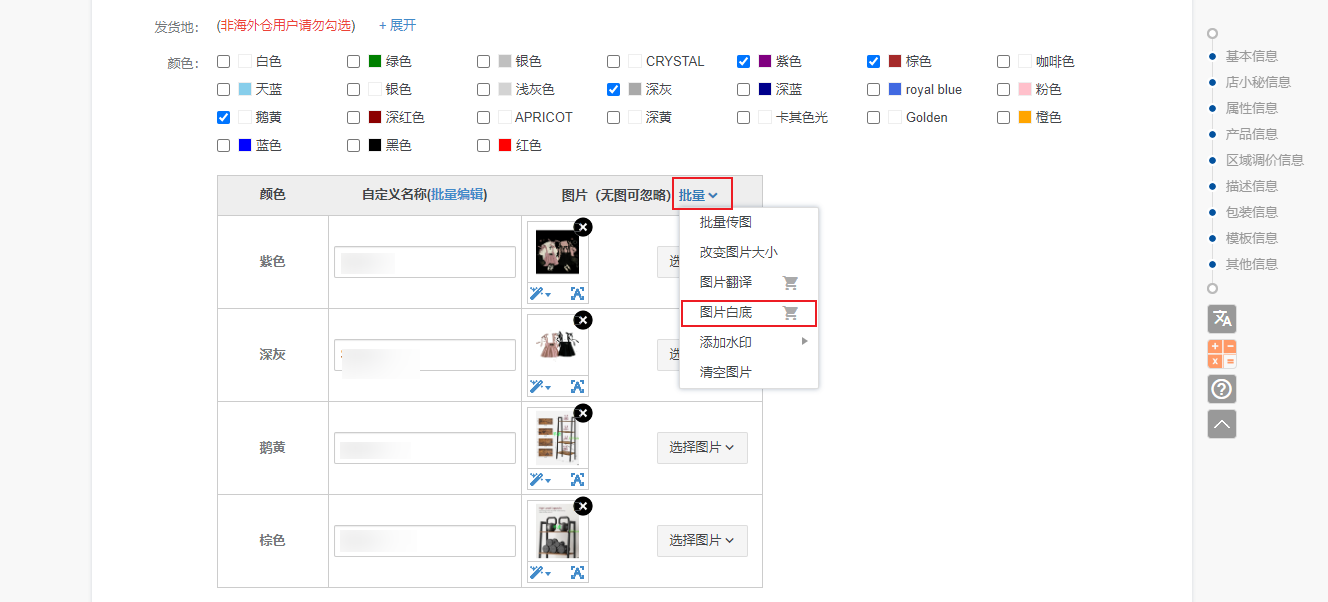Viewport: 1328px width, 602px height.
Task: Click the orange 橙色 color swatch
Action: click(1025, 117)
